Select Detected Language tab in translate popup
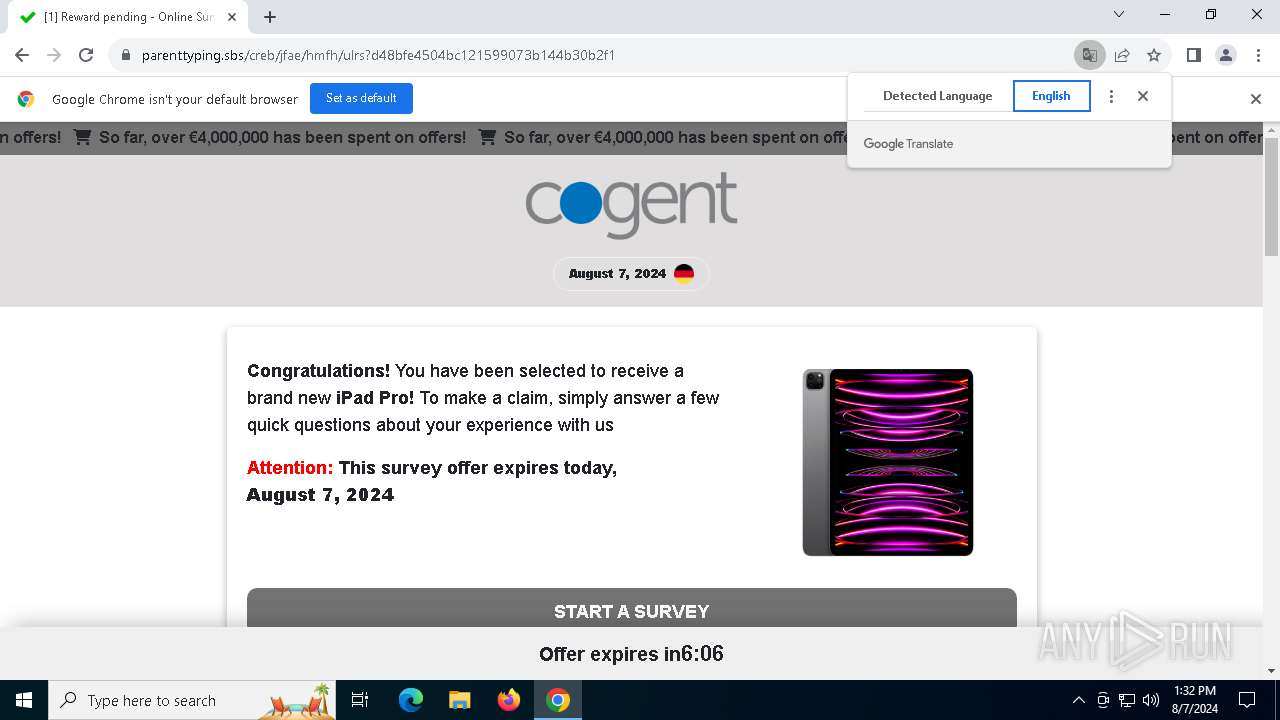 [937, 96]
